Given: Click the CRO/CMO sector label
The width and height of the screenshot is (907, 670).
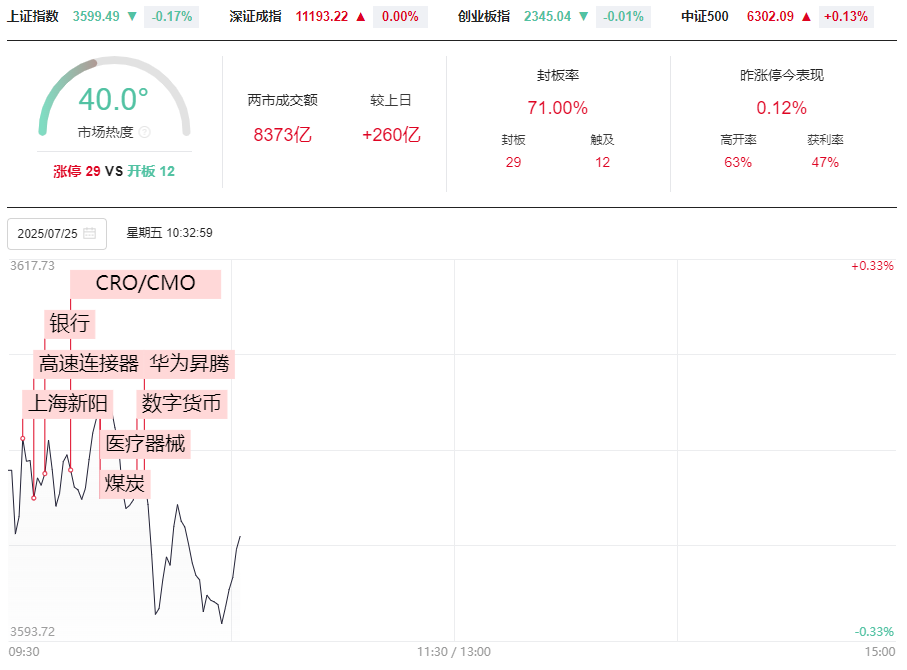Looking at the screenshot, I should coord(145,284).
